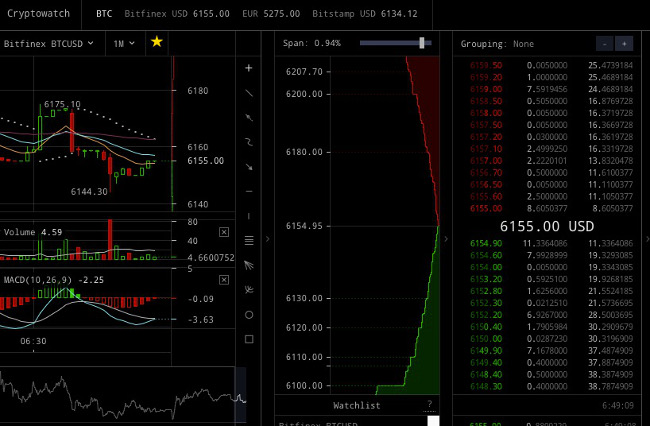Click the 6154.90 bid price row

pyautogui.click(x=551, y=243)
